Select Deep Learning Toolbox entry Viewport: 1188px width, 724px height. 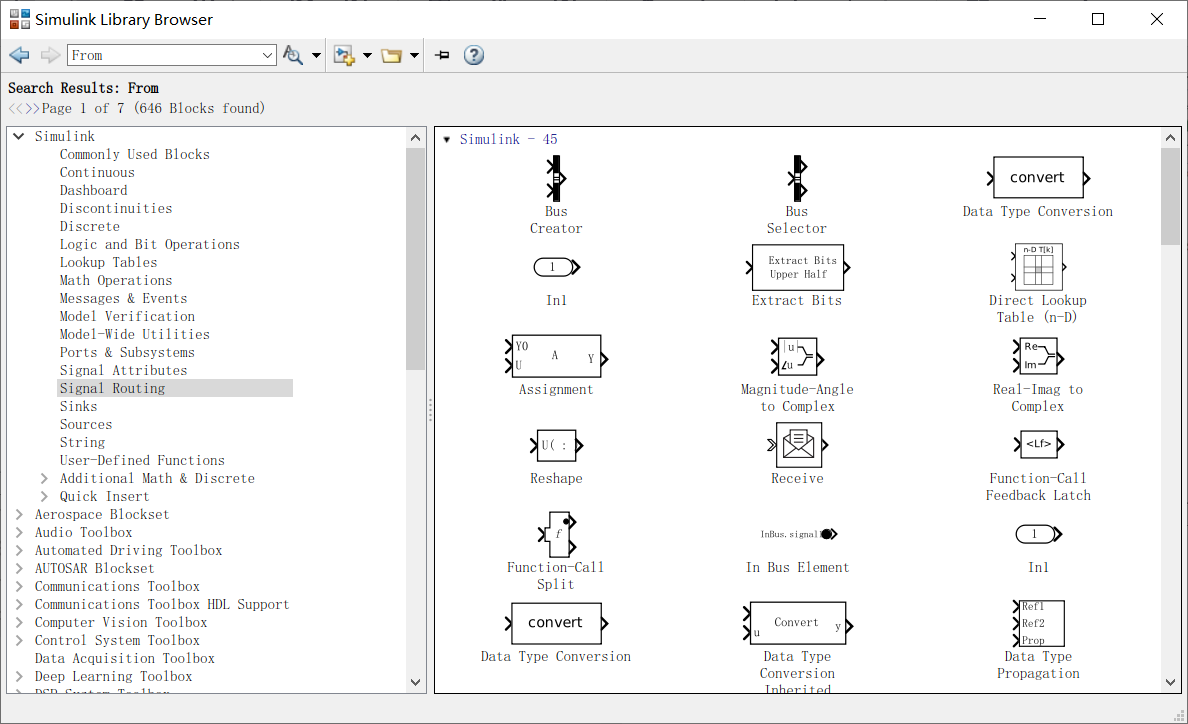pos(113,677)
